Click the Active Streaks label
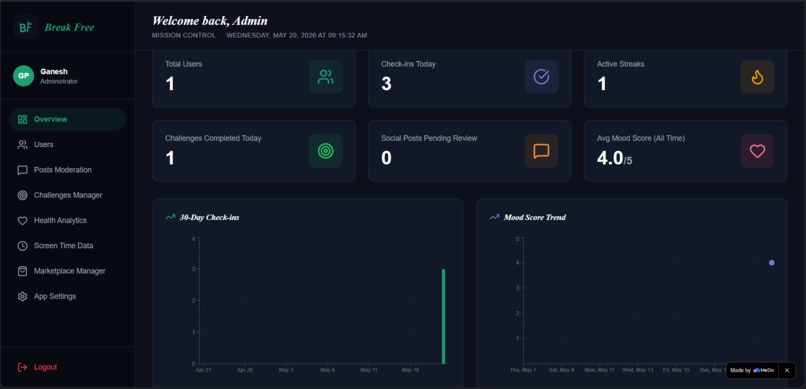The width and height of the screenshot is (806, 389). (x=620, y=64)
